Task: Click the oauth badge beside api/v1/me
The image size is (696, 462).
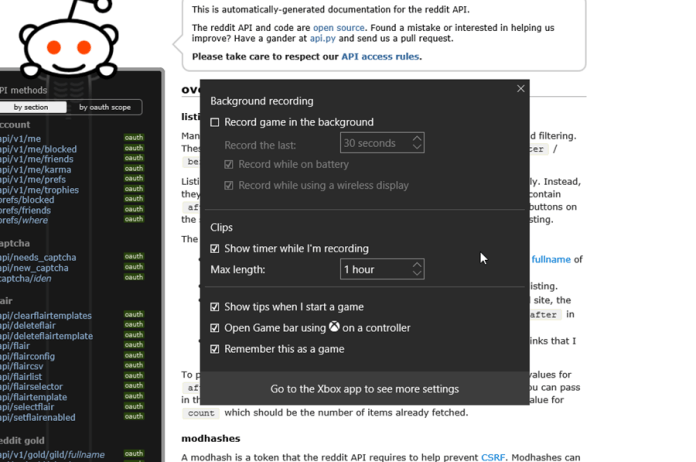Action: tap(134, 138)
